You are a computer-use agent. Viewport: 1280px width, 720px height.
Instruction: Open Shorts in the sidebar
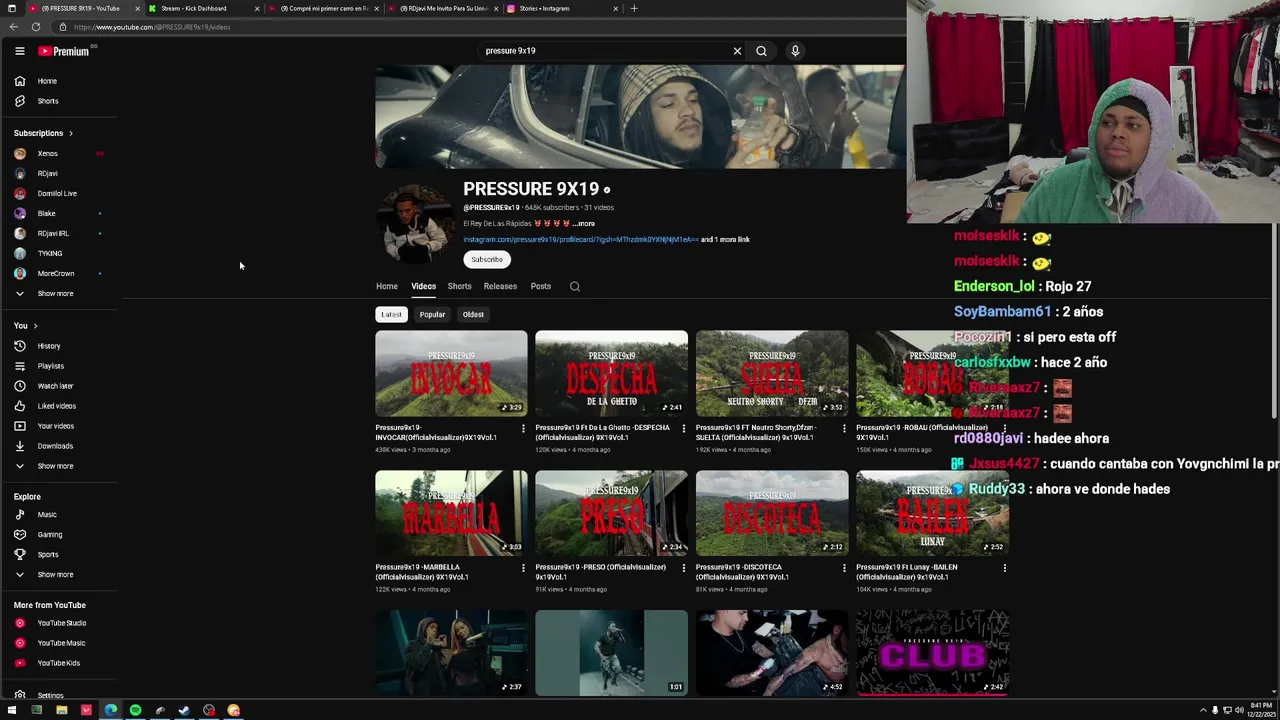pyautogui.click(x=60, y=101)
